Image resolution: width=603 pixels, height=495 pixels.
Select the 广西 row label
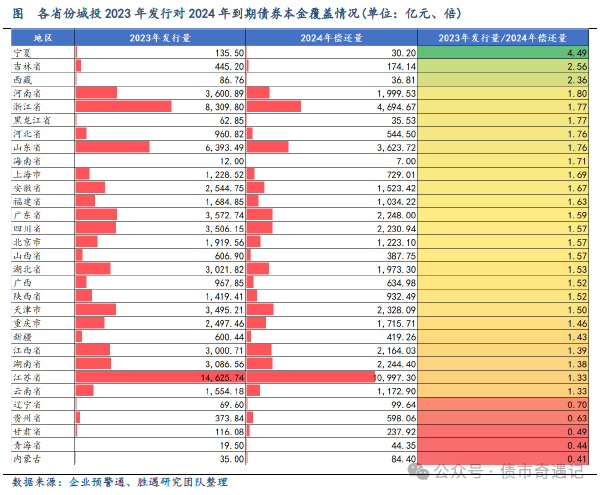coord(22,283)
